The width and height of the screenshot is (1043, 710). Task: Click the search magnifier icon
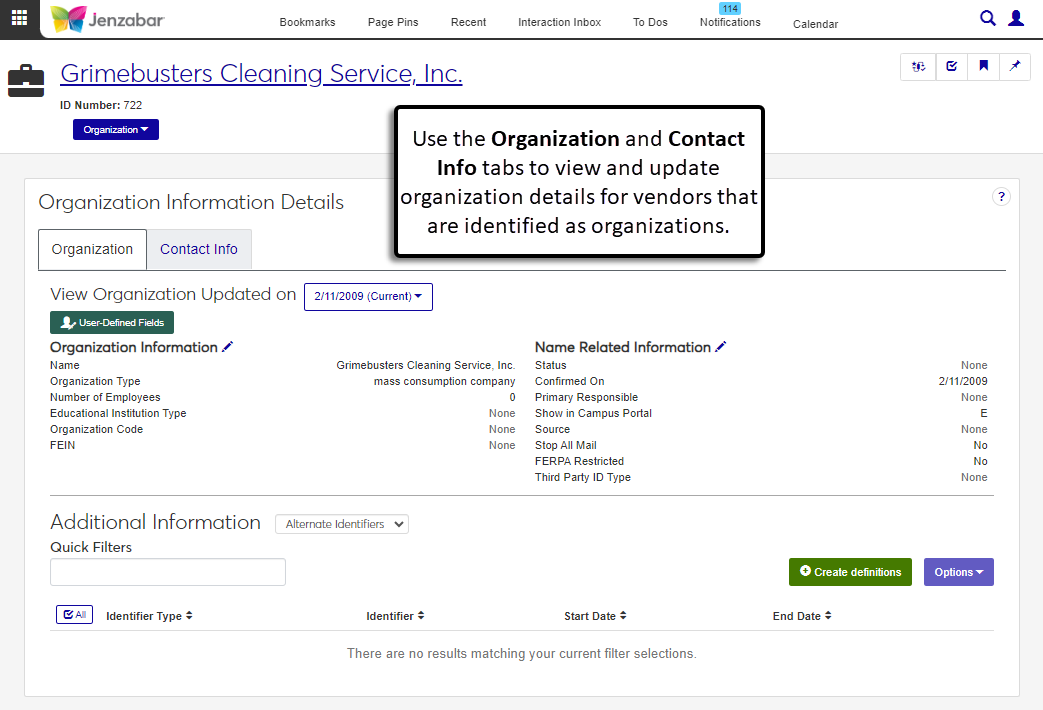[987, 18]
